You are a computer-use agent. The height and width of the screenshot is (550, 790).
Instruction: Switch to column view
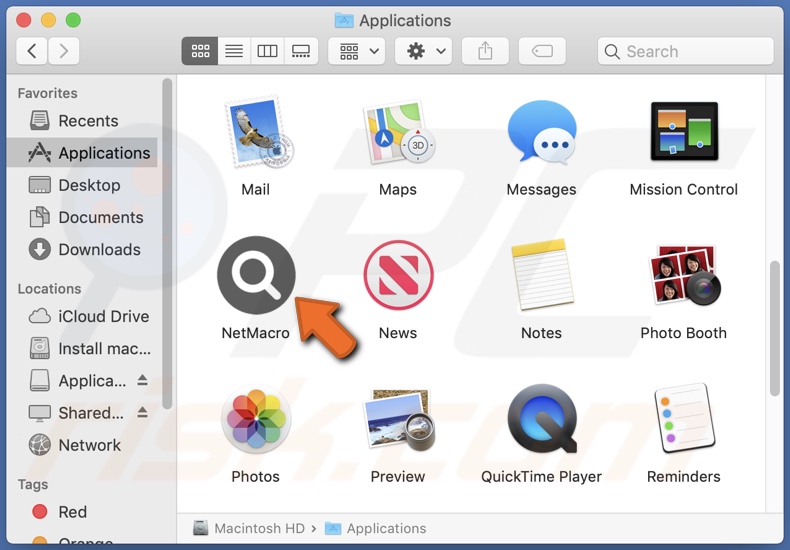267,51
